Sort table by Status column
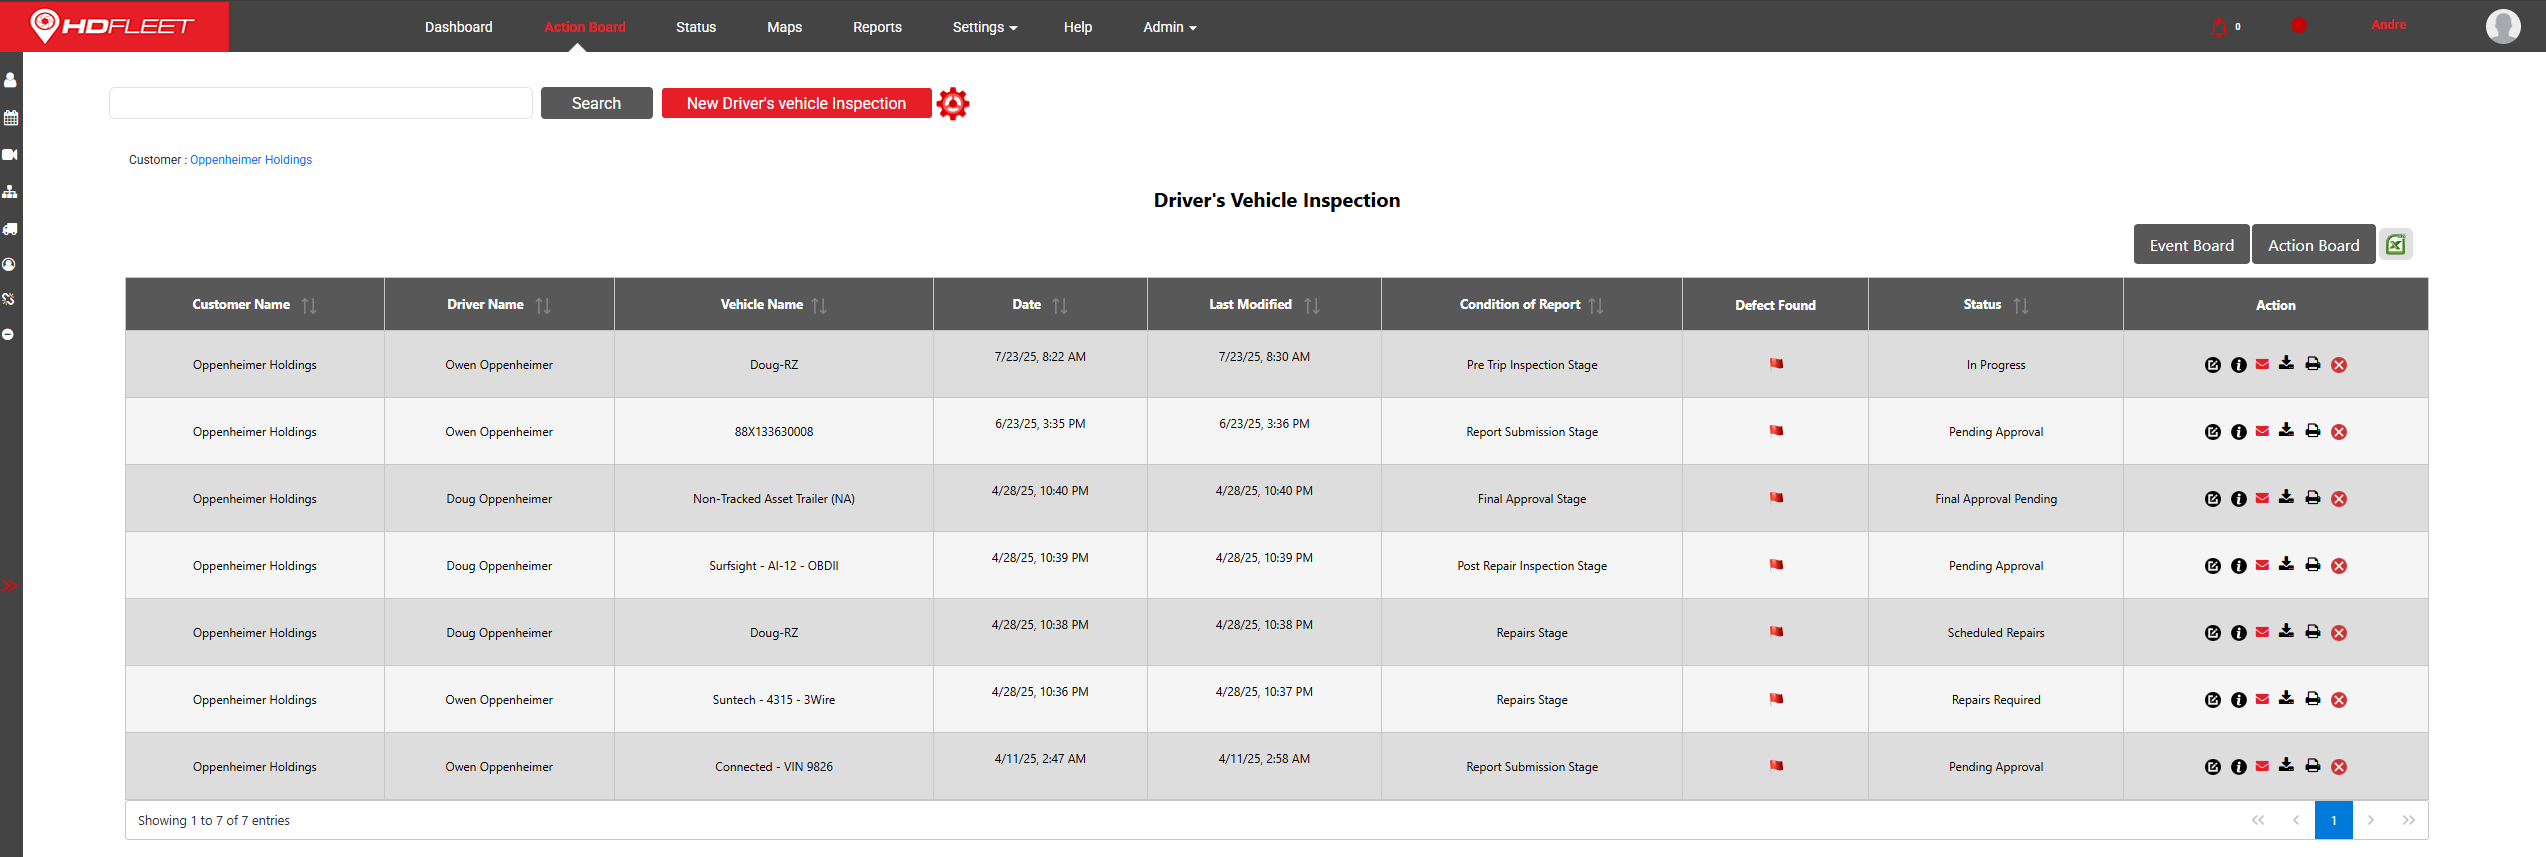Image resolution: width=2546 pixels, height=857 pixels. 2021,305
